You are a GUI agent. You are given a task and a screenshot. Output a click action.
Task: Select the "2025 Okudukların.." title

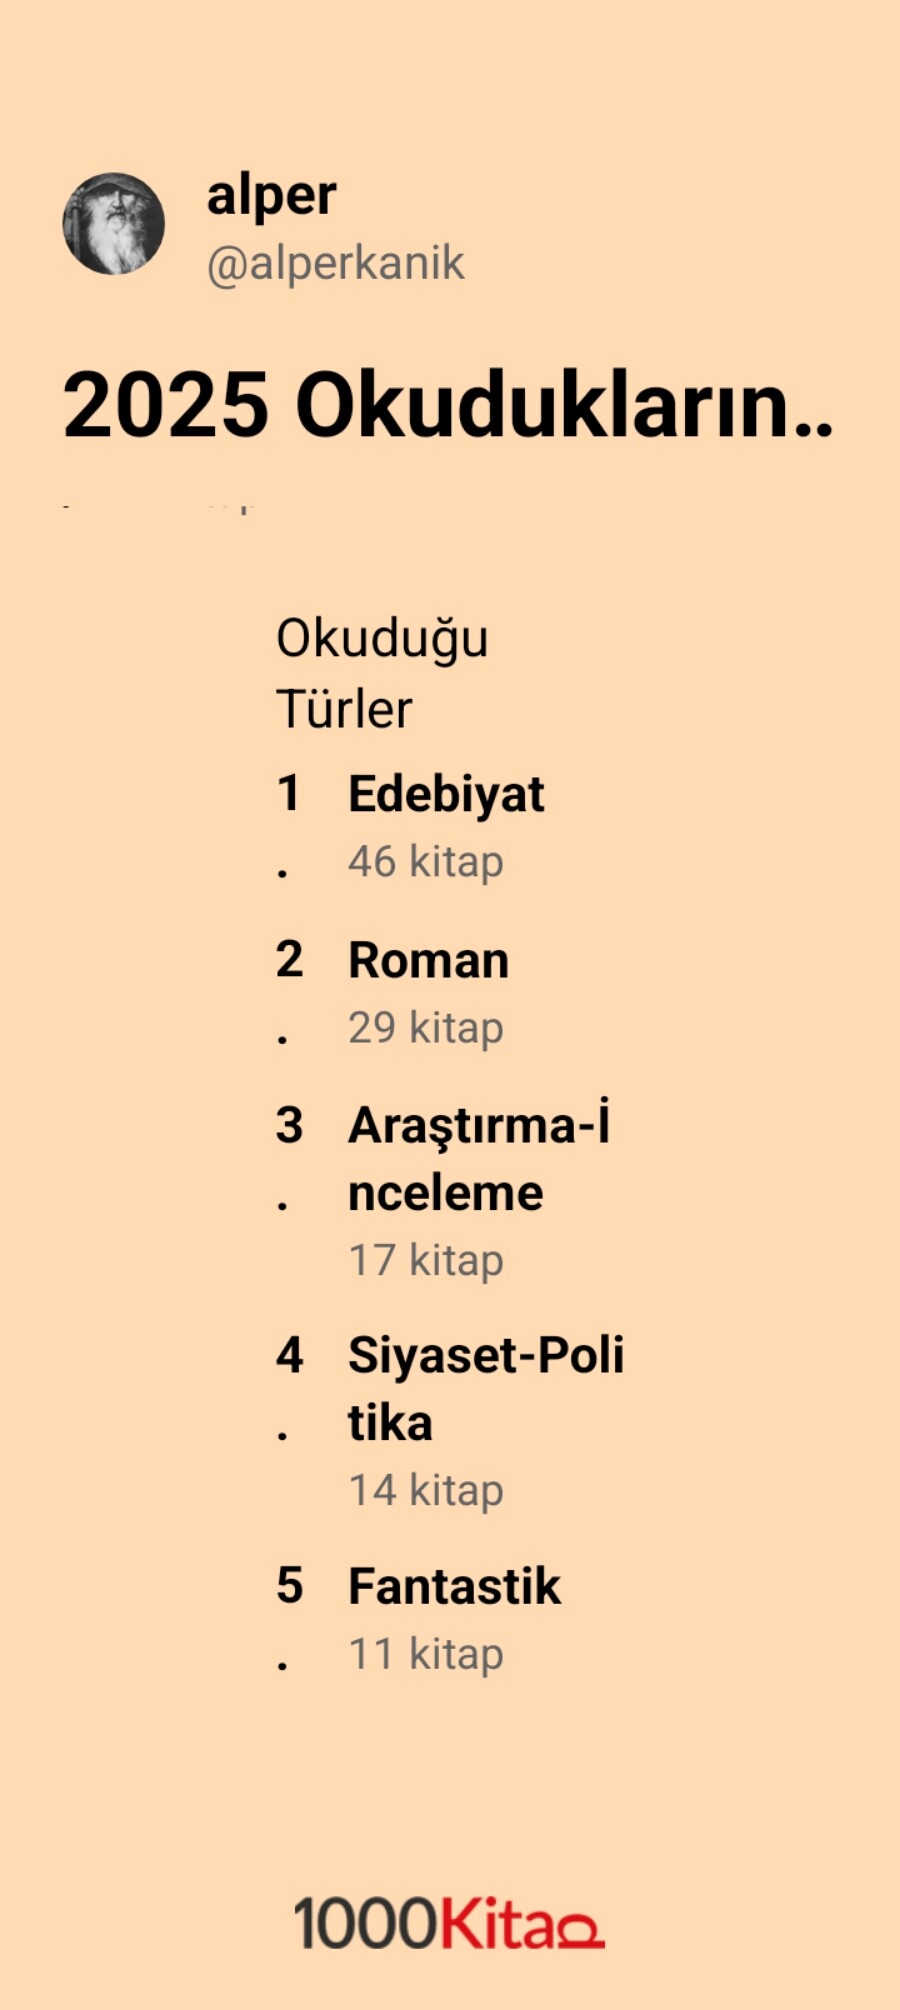tap(447, 406)
